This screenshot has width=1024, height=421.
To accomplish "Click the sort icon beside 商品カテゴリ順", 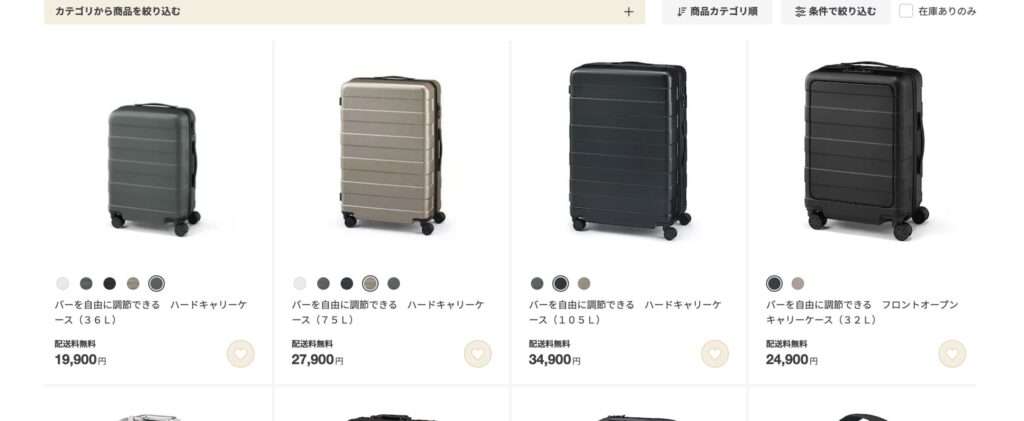I will 682,11.
